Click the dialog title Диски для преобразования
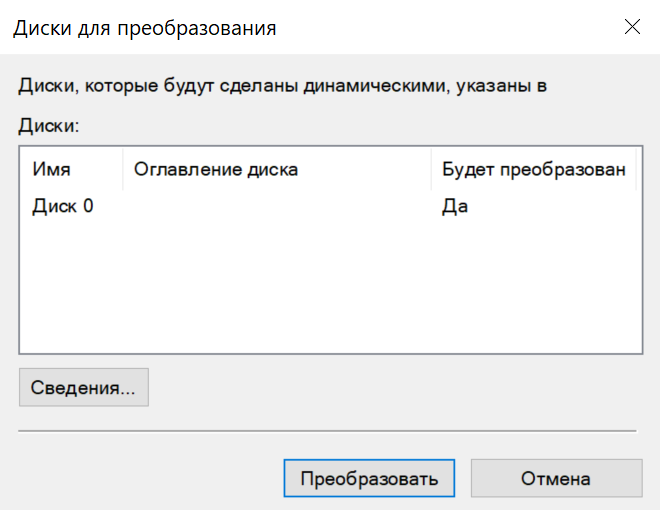The width and height of the screenshot is (660, 510). 144,28
